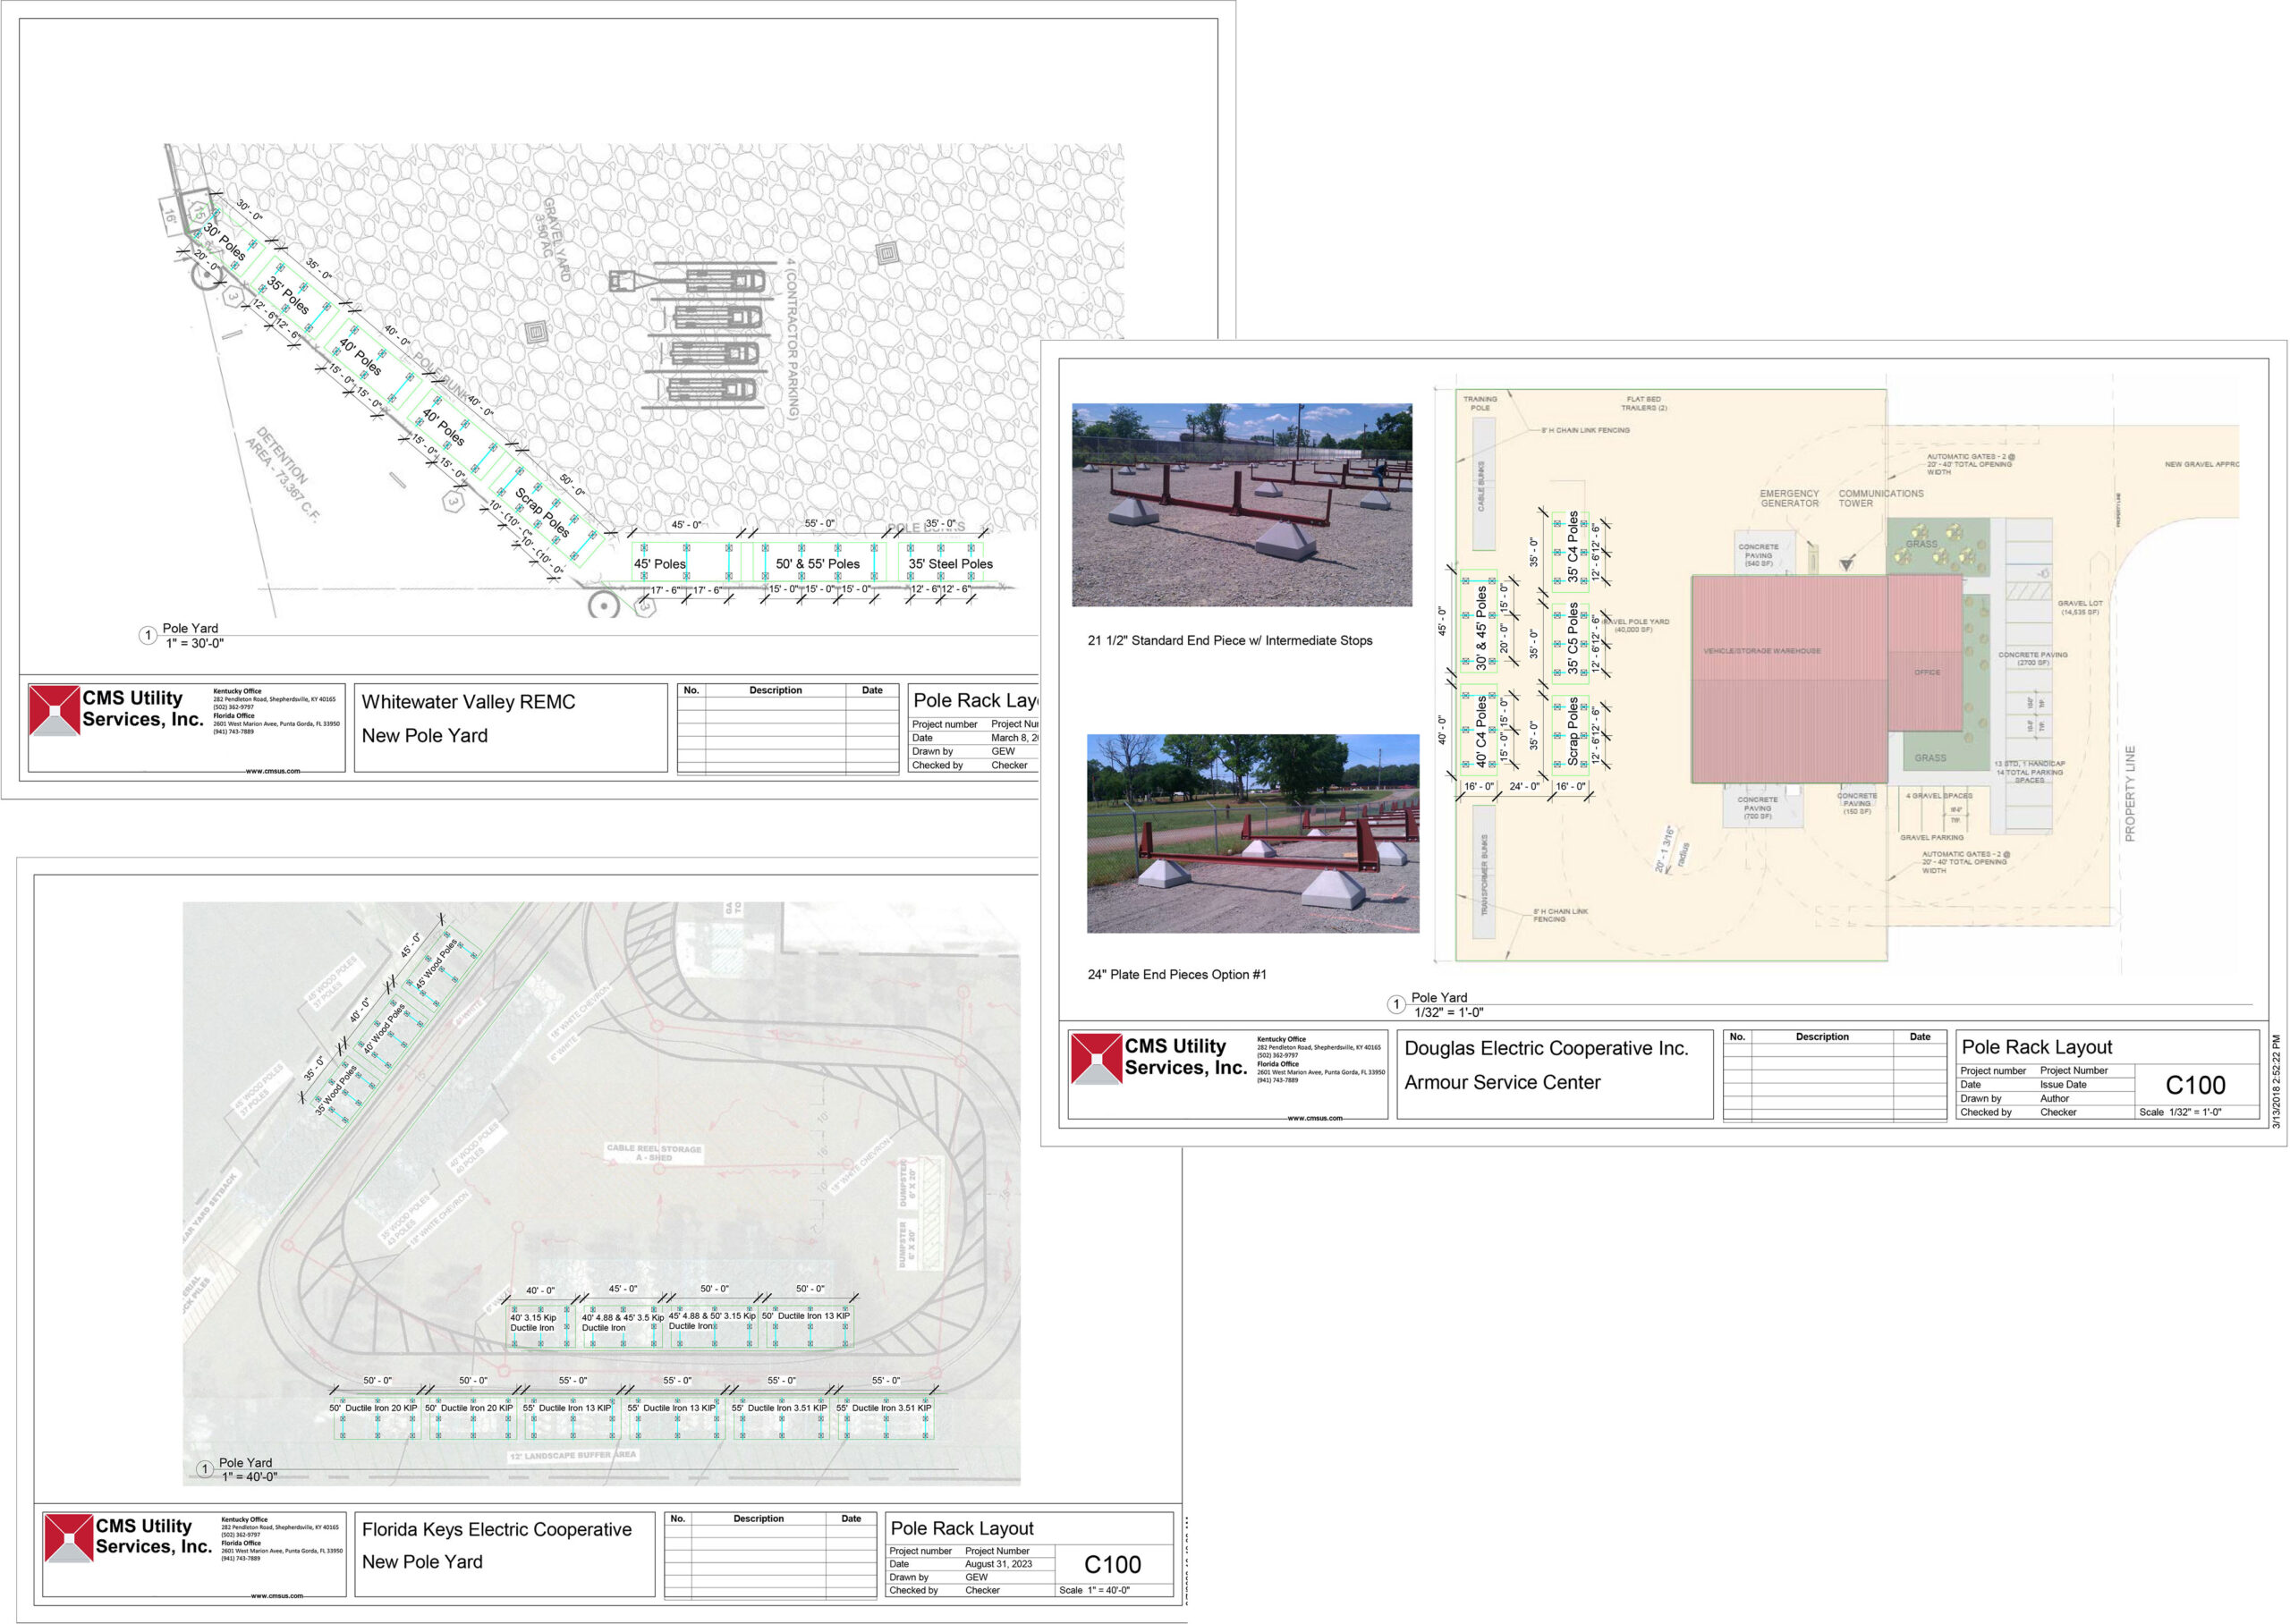Select 'Scale 1" = 40'-0"' in the Florida Keys title block

click(x=1094, y=1590)
